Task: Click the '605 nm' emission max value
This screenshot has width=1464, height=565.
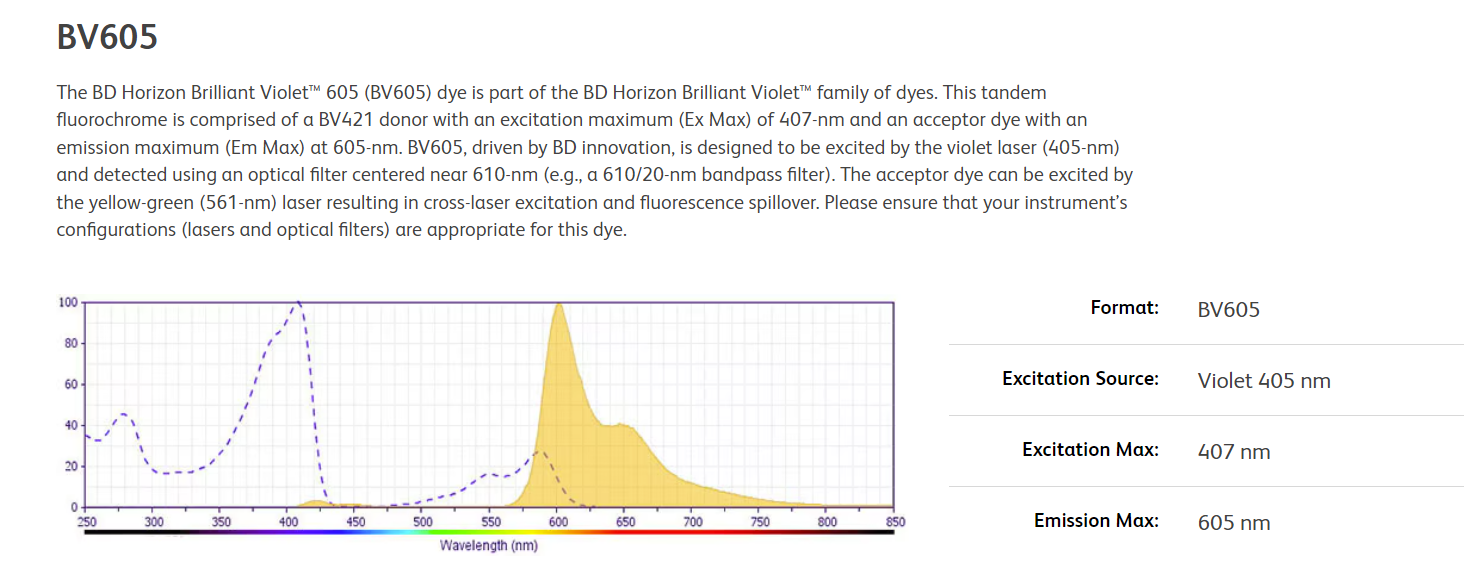Action: (1233, 522)
